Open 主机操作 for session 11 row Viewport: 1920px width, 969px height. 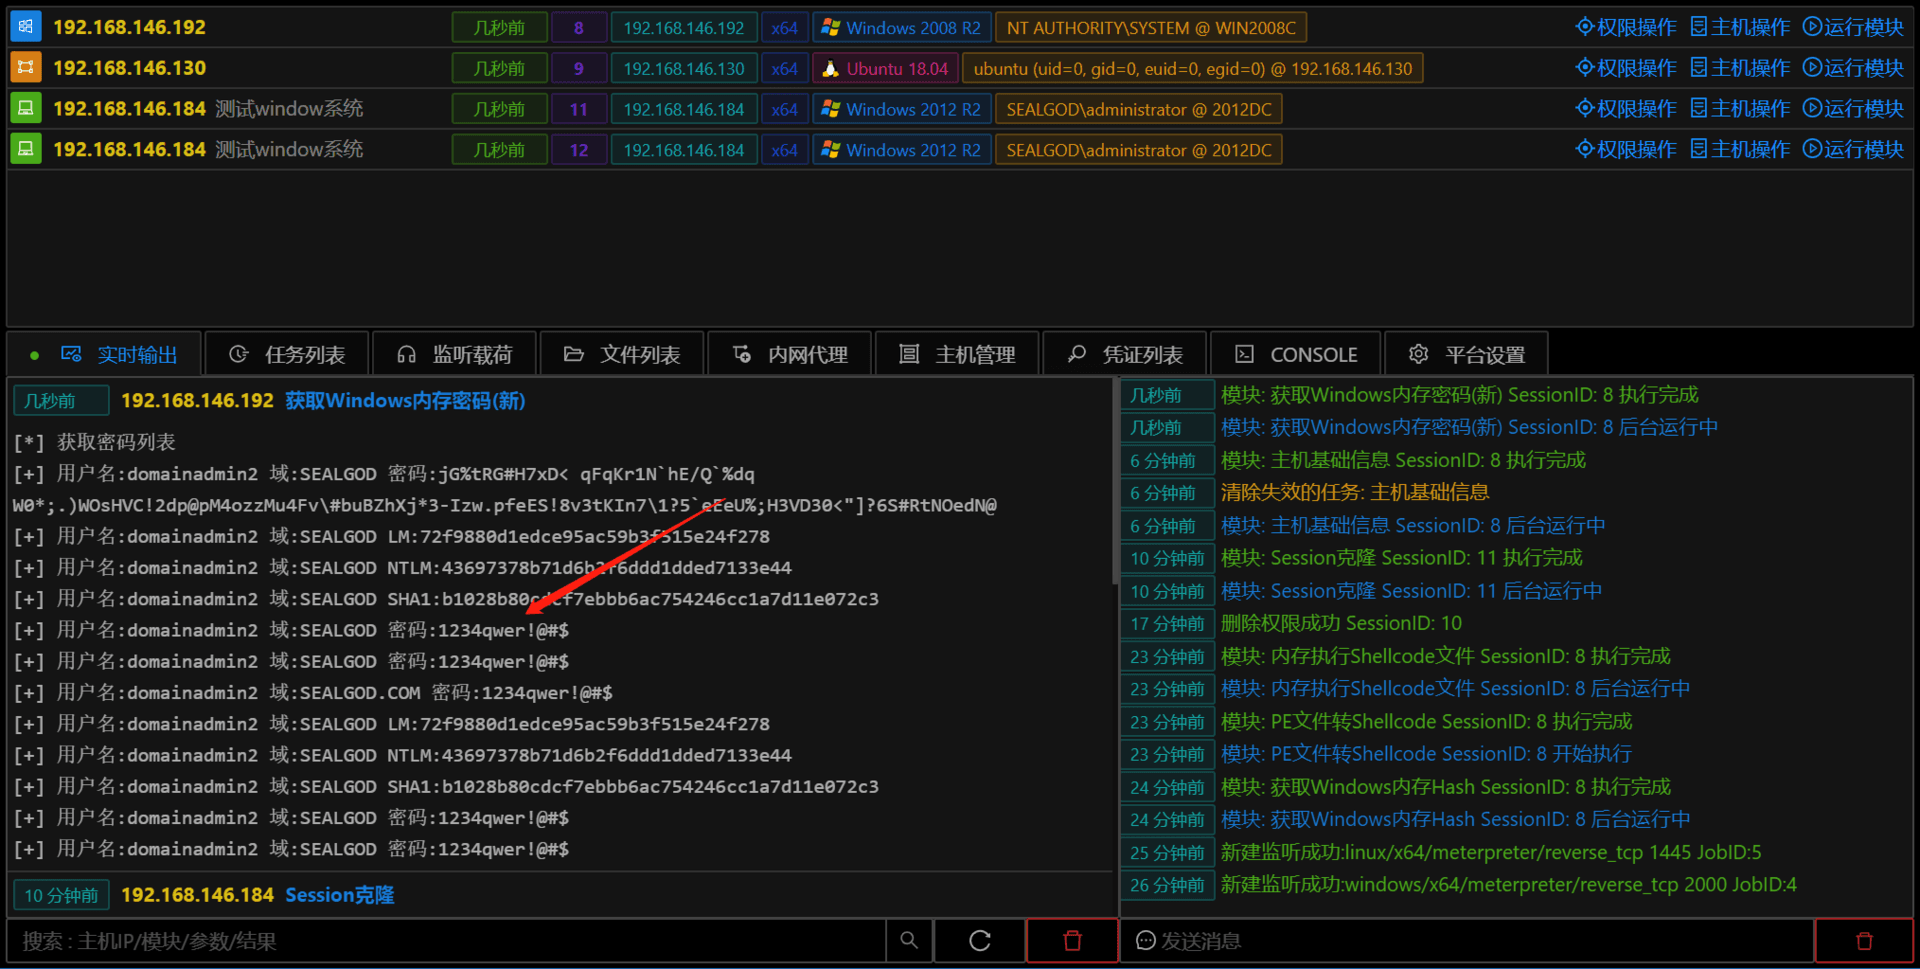[x=1740, y=108]
